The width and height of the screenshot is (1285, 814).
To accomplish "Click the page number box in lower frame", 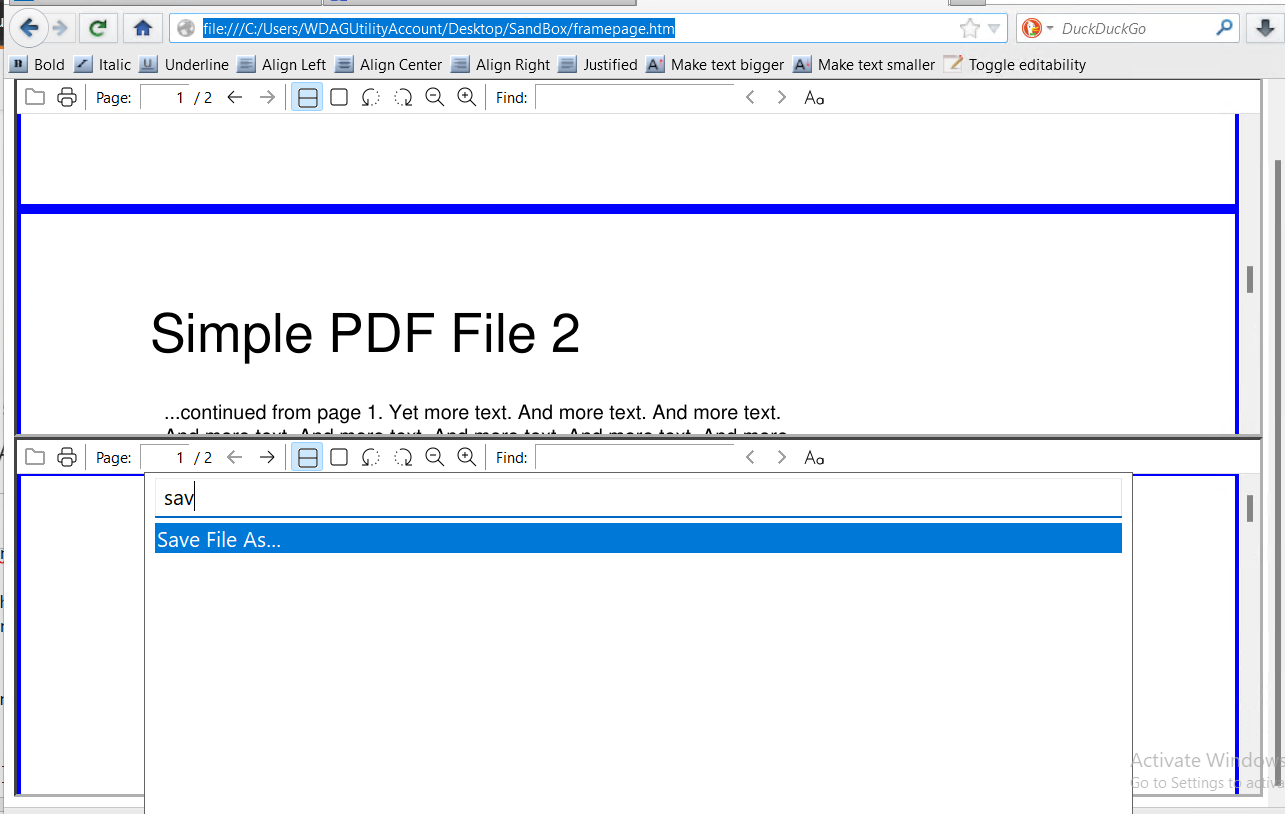I will coord(164,457).
